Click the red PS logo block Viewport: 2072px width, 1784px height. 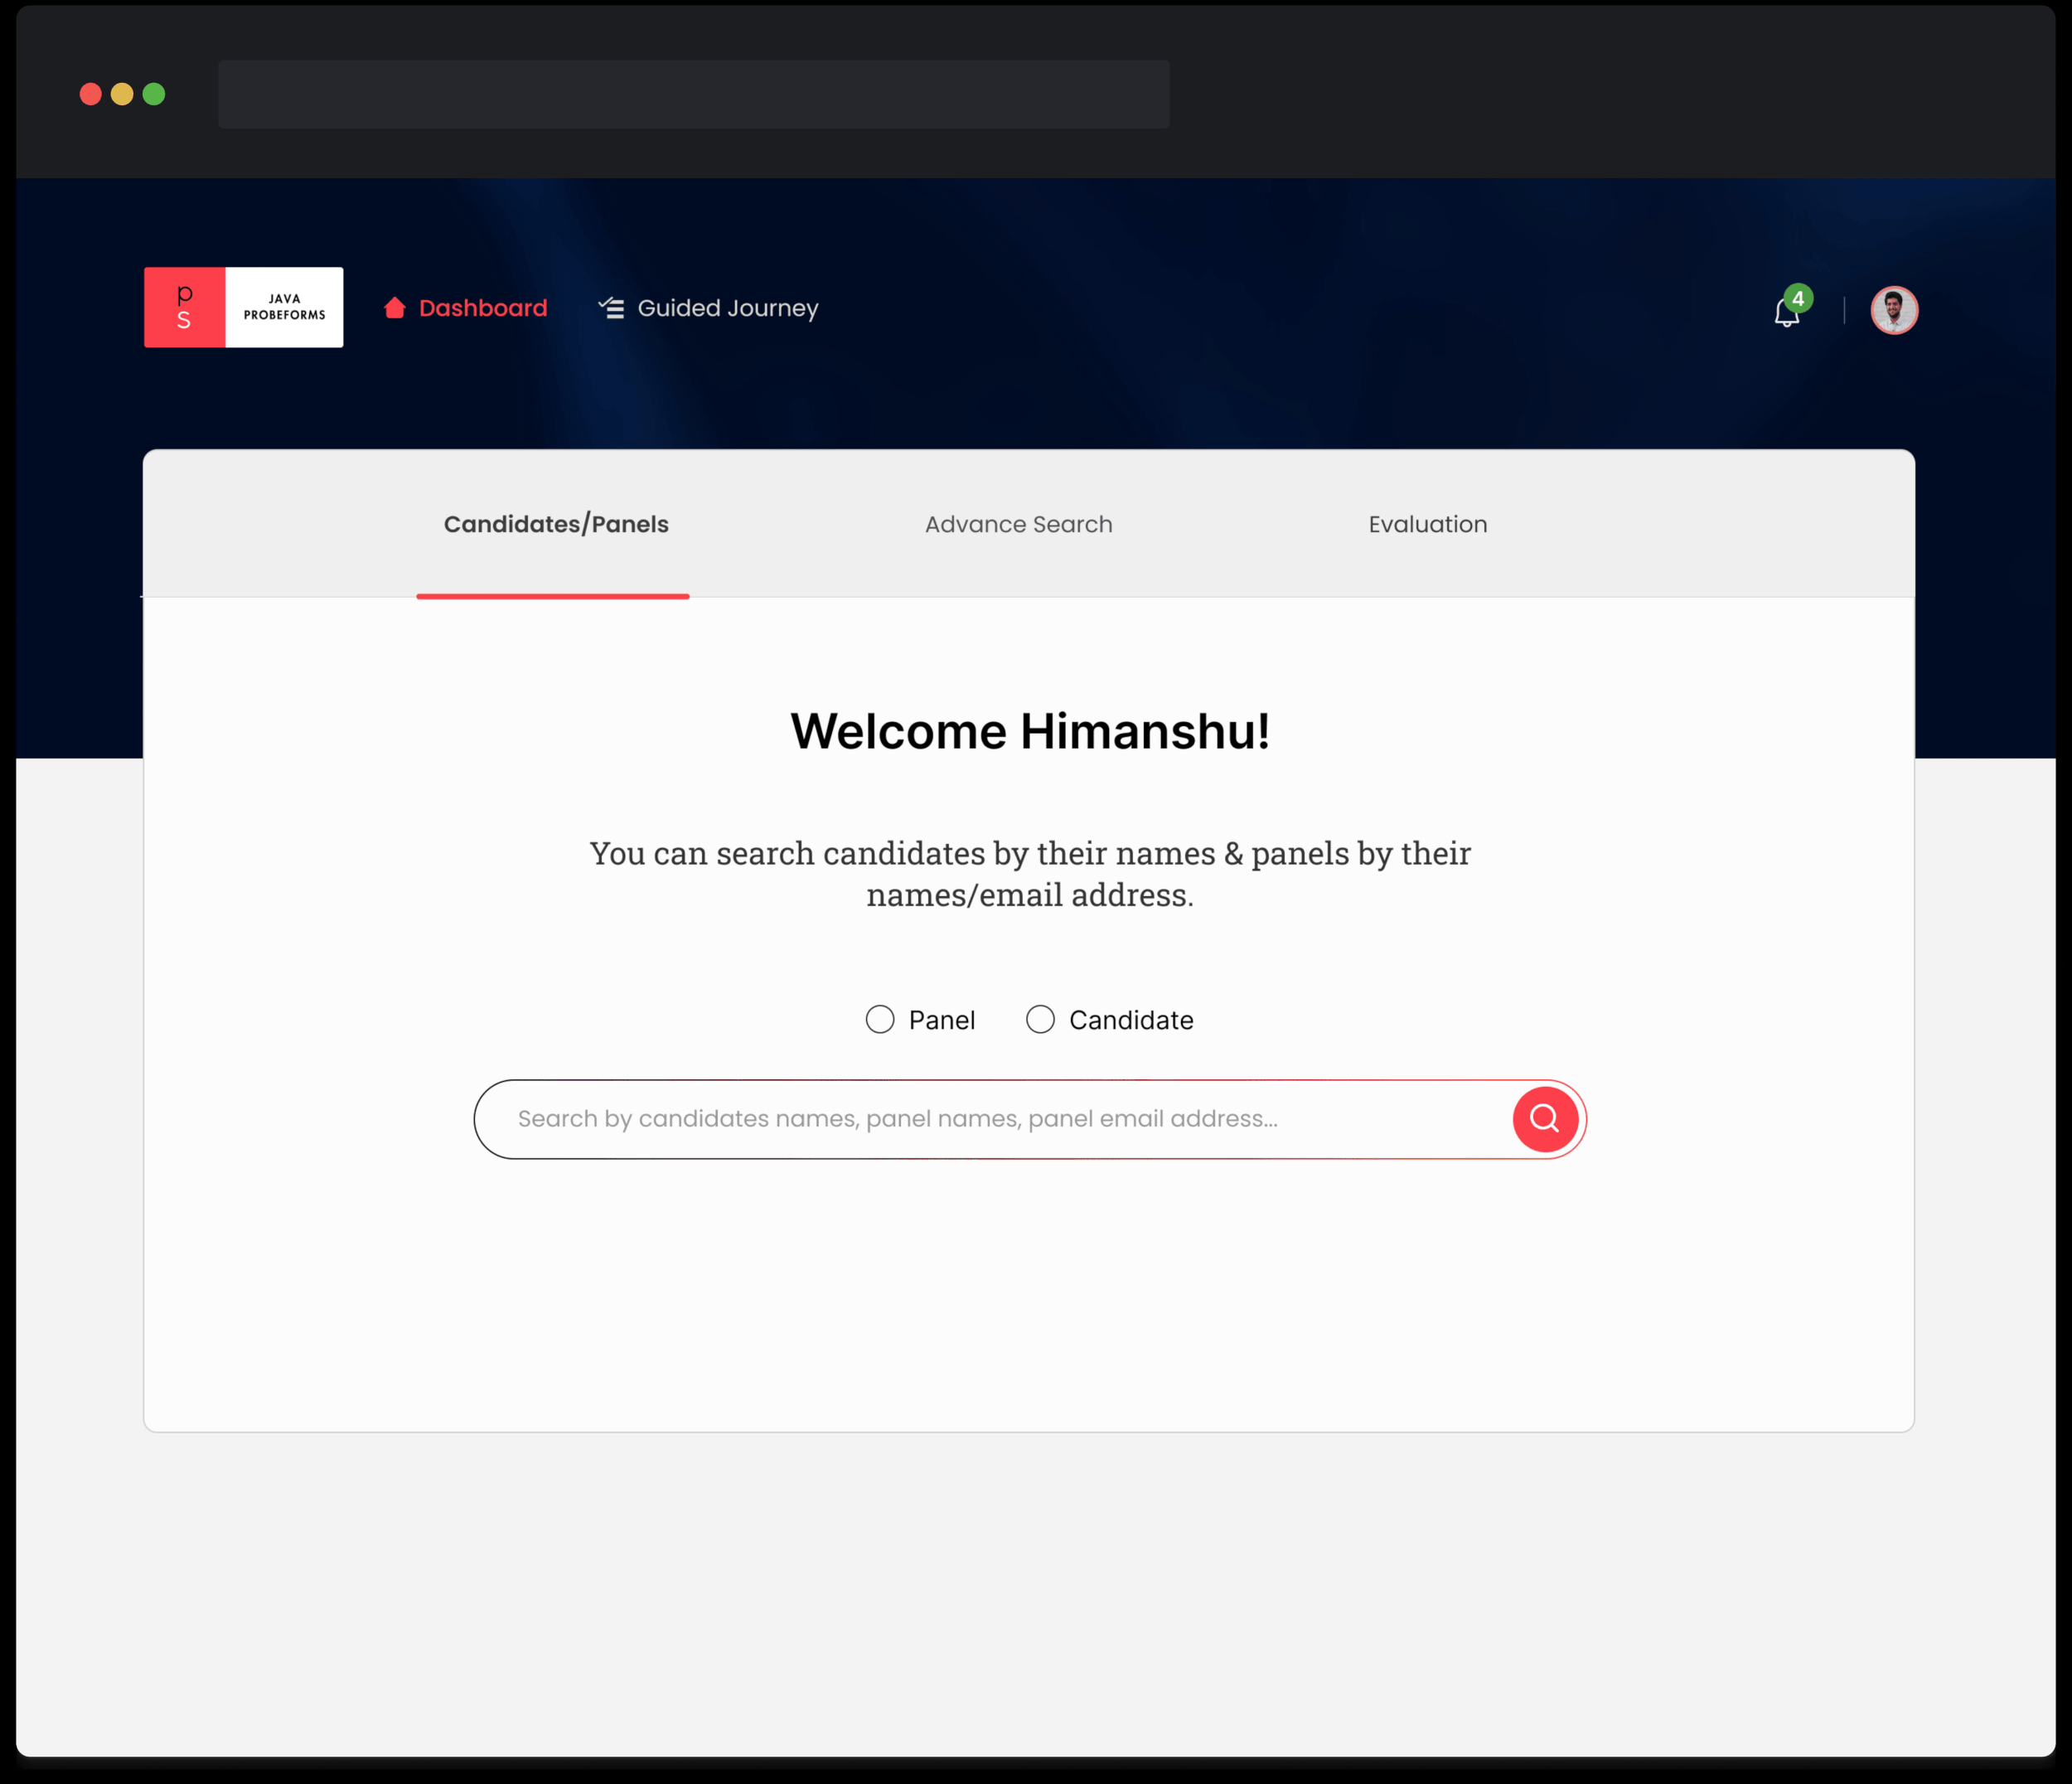185,307
